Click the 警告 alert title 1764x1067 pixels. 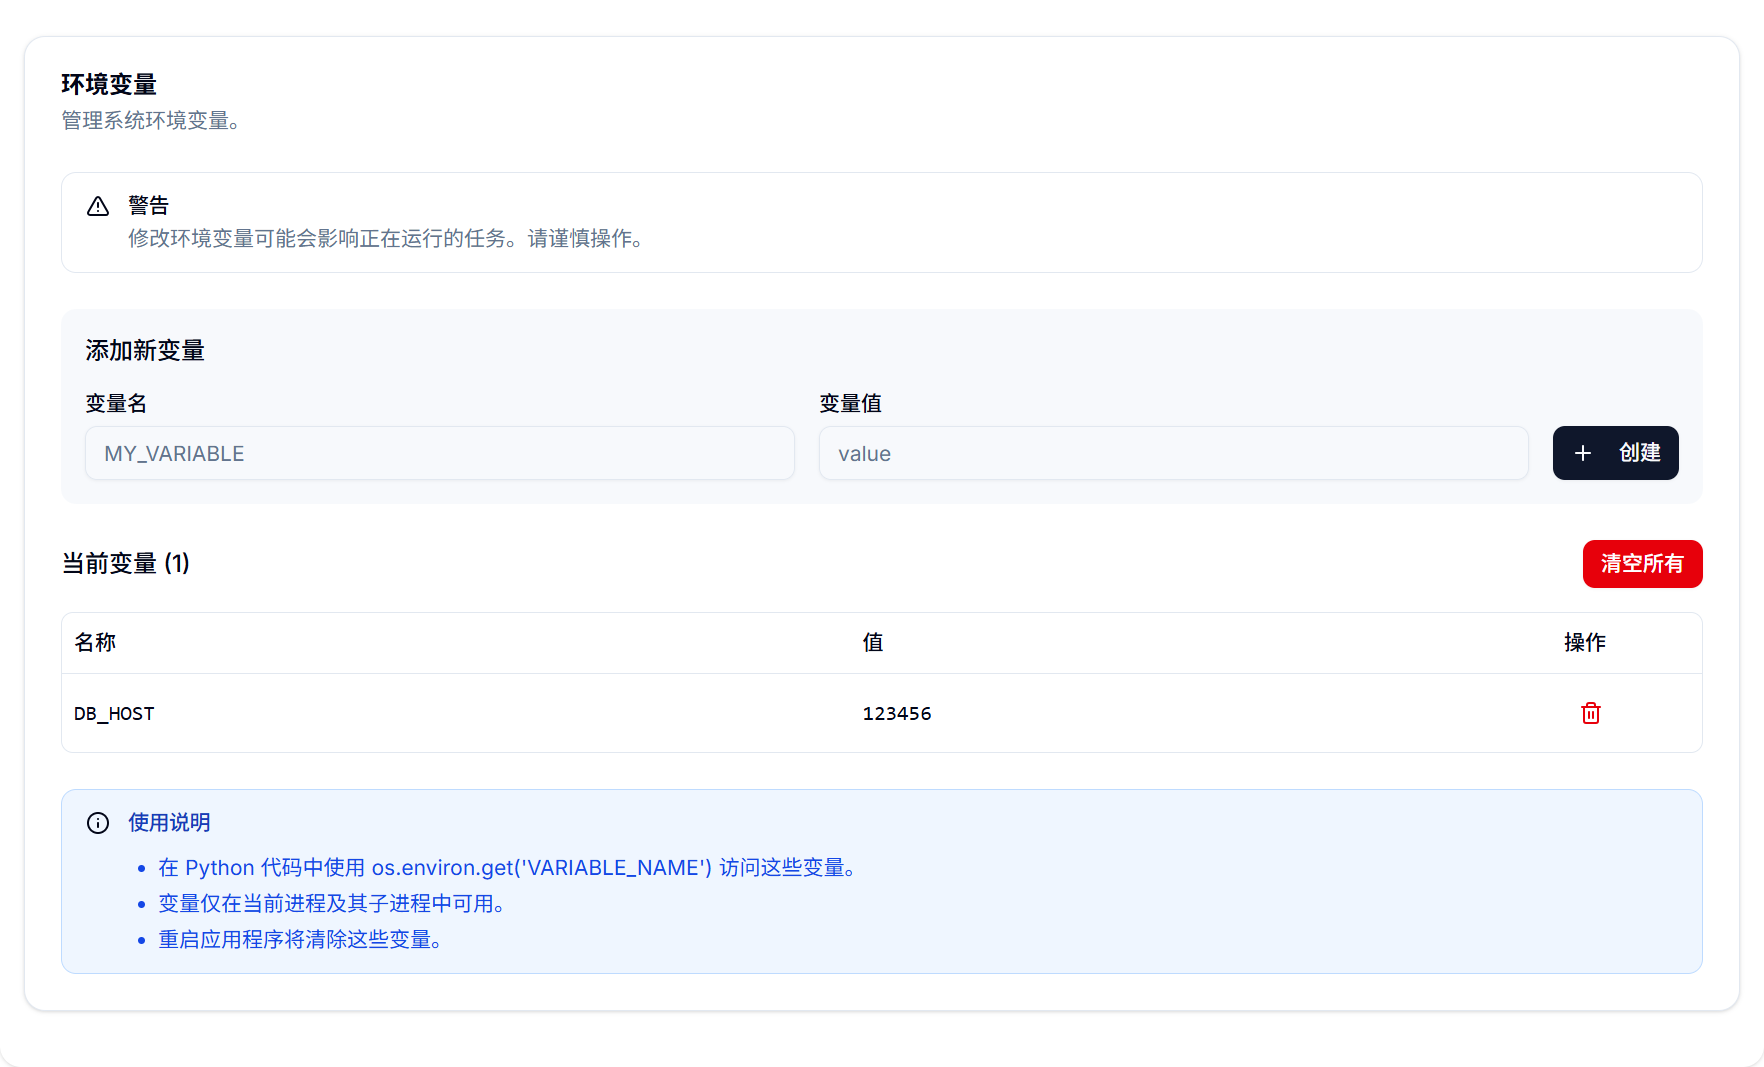click(149, 206)
